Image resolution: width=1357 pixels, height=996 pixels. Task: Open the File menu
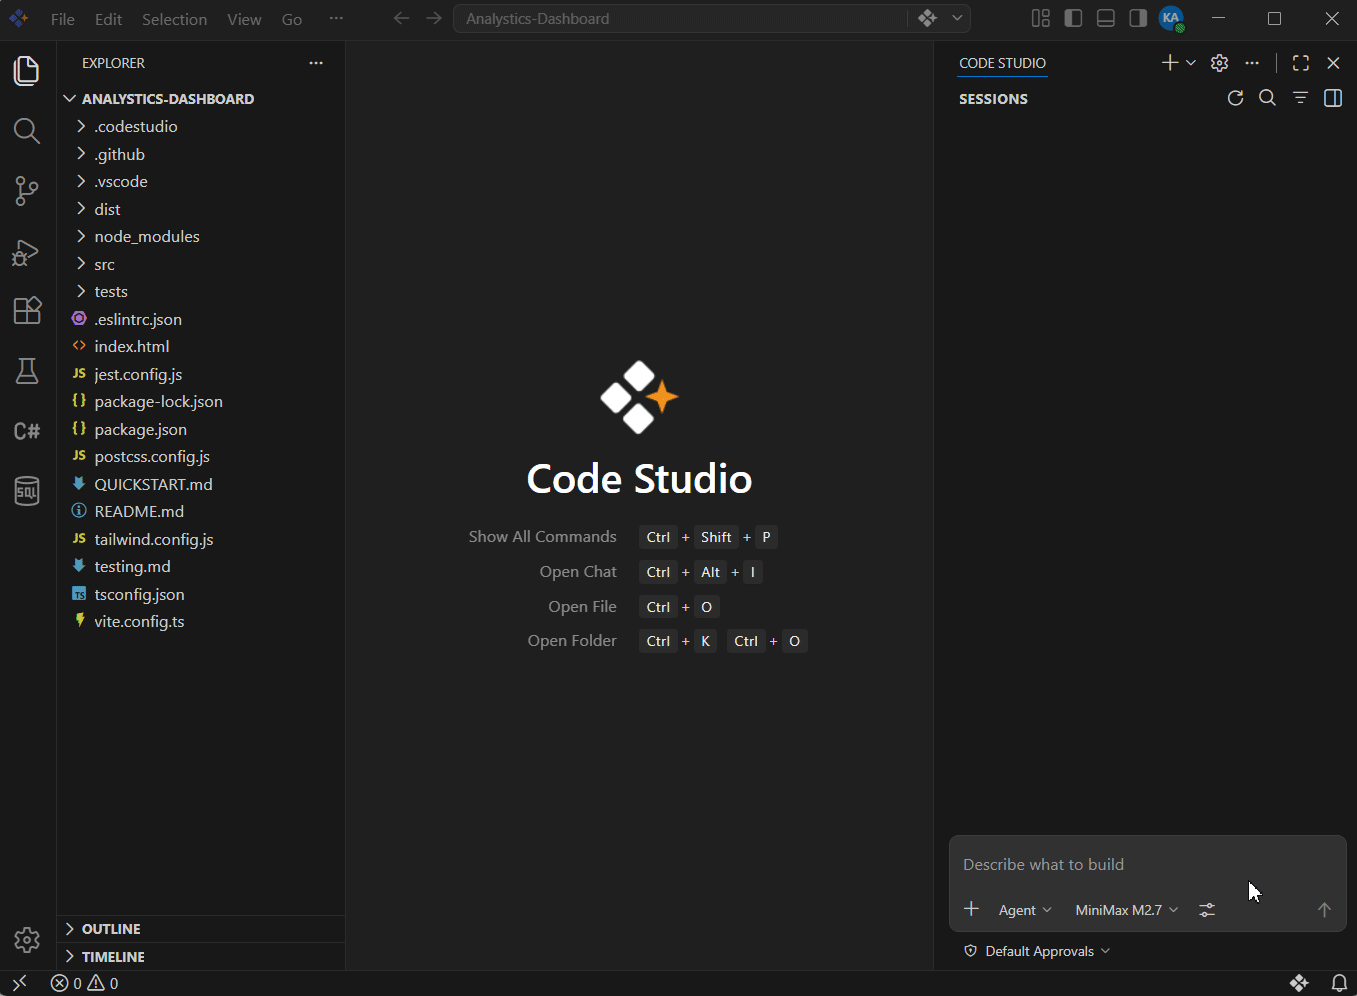(62, 19)
